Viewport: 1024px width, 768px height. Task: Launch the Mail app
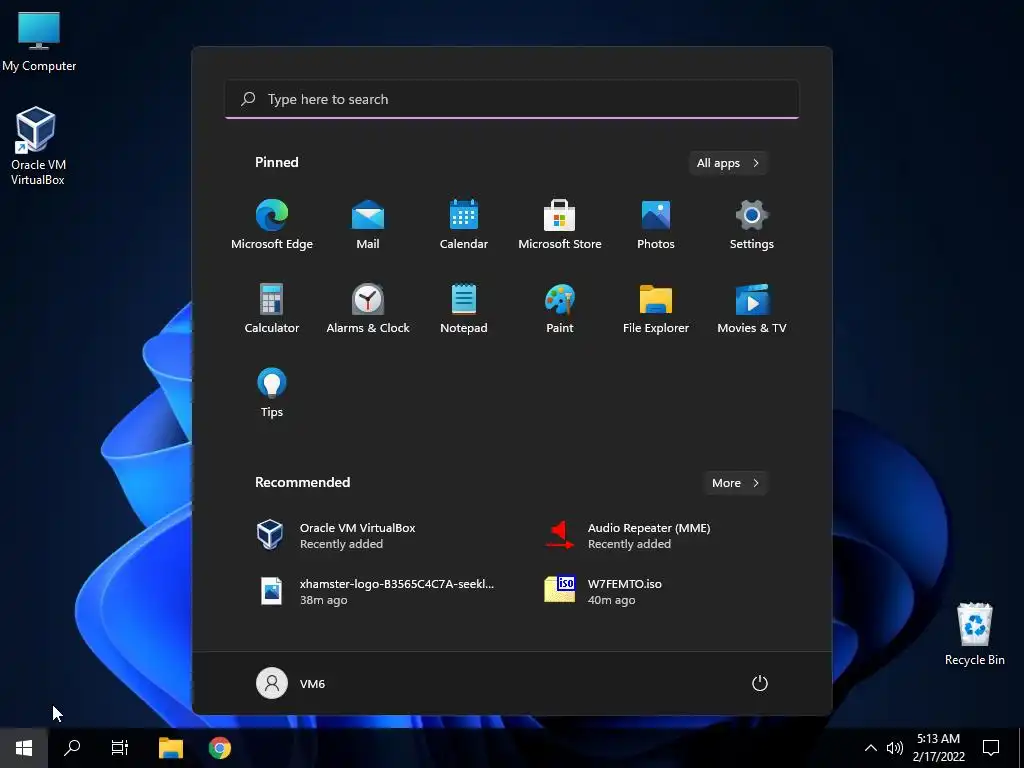(x=368, y=225)
